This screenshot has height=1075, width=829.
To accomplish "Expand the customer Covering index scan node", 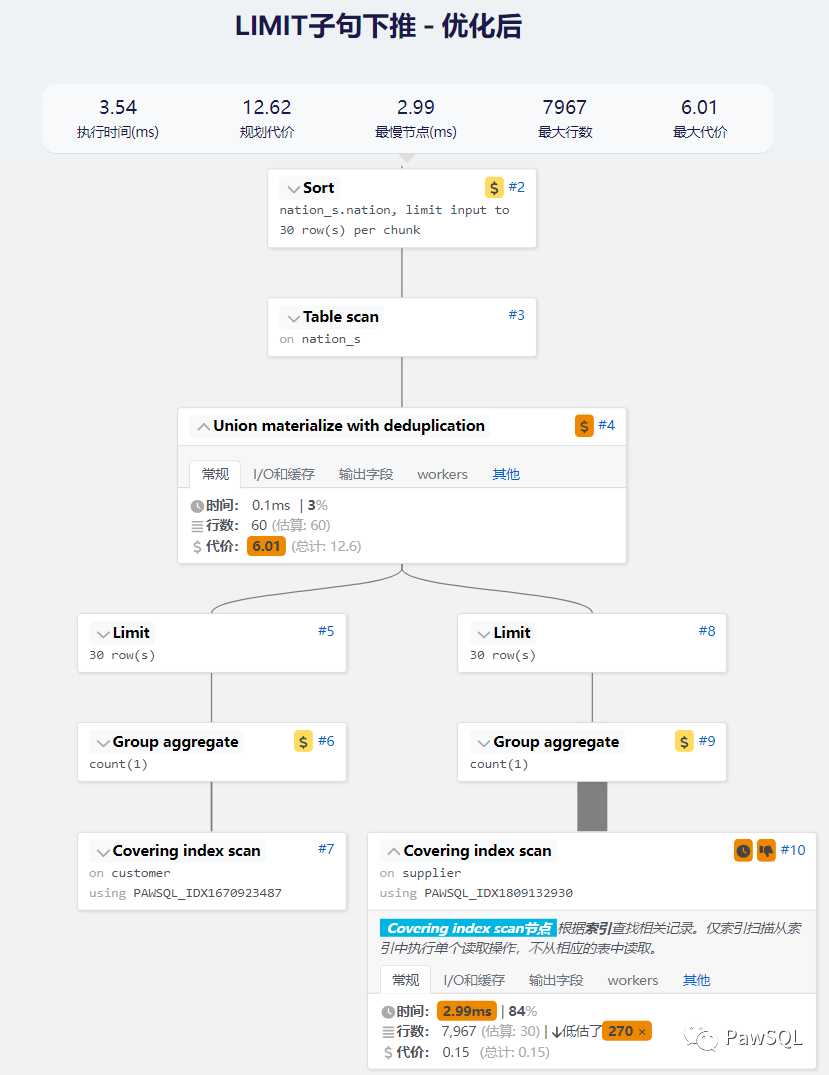I will tap(102, 851).
